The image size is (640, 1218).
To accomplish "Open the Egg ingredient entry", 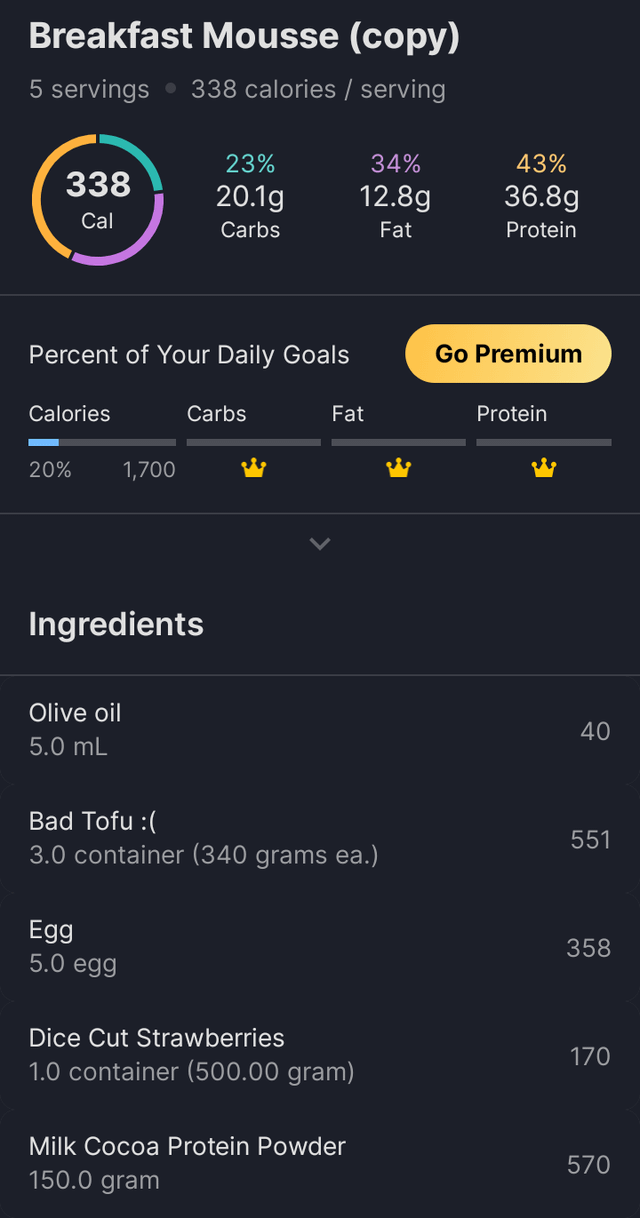I will [320, 946].
